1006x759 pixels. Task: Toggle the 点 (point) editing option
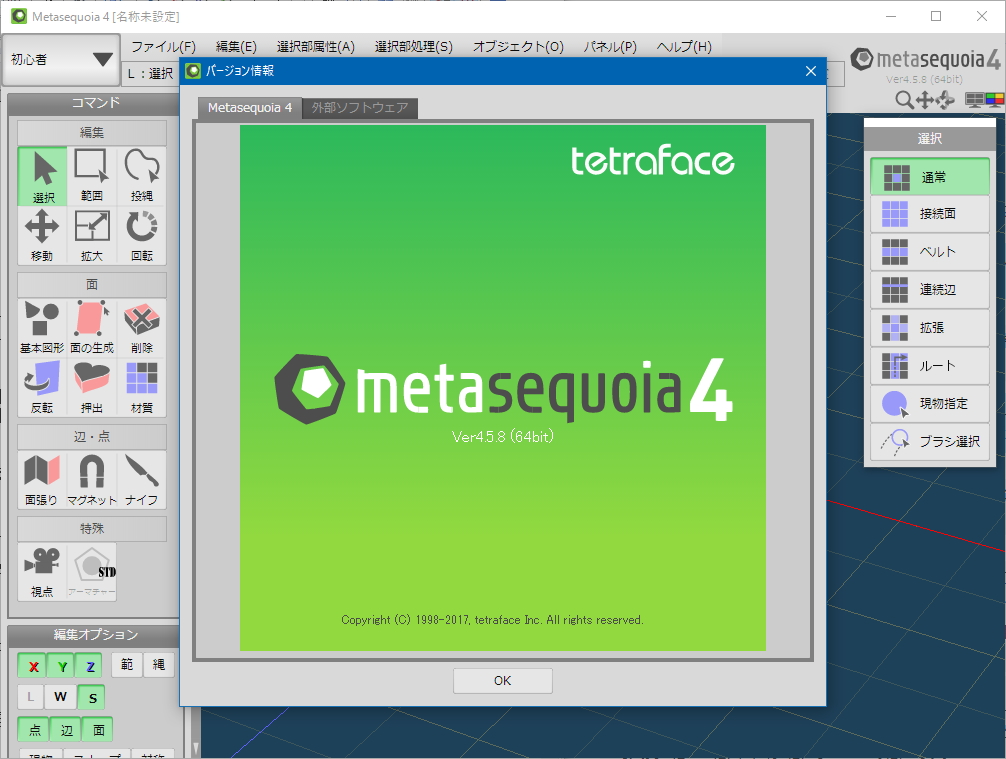coord(32,730)
